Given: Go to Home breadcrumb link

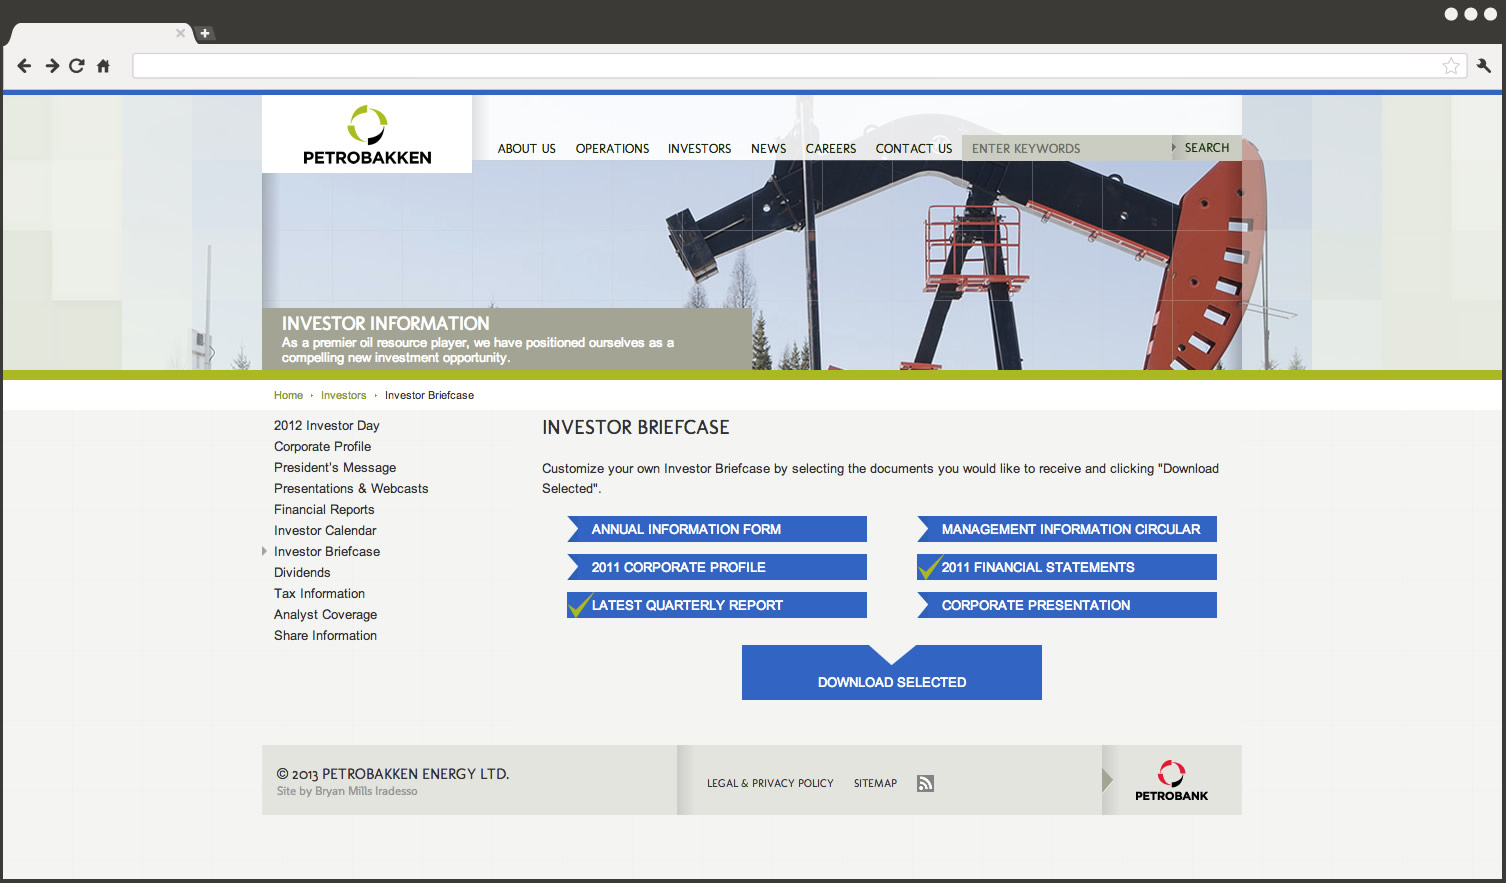Looking at the screenshot, I should [x=288, y=395].
